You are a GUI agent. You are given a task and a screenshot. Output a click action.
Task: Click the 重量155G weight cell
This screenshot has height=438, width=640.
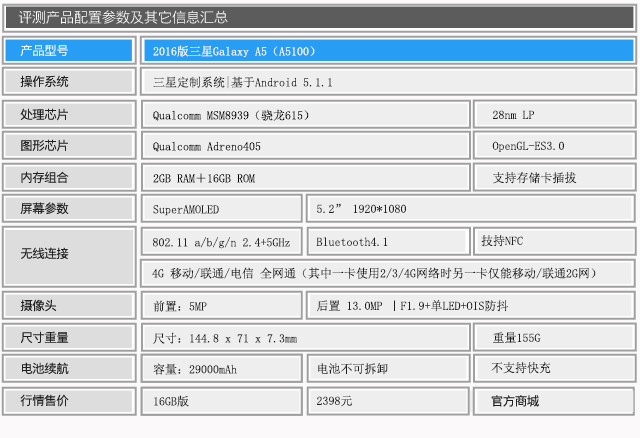point(553,338)
